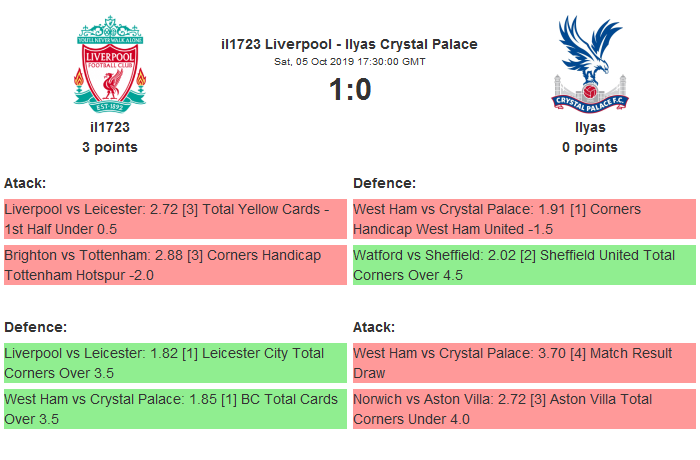700x460 pixels.
Task: Click the match date Sat, 05 Oct 2019
Action: [349, 61]
